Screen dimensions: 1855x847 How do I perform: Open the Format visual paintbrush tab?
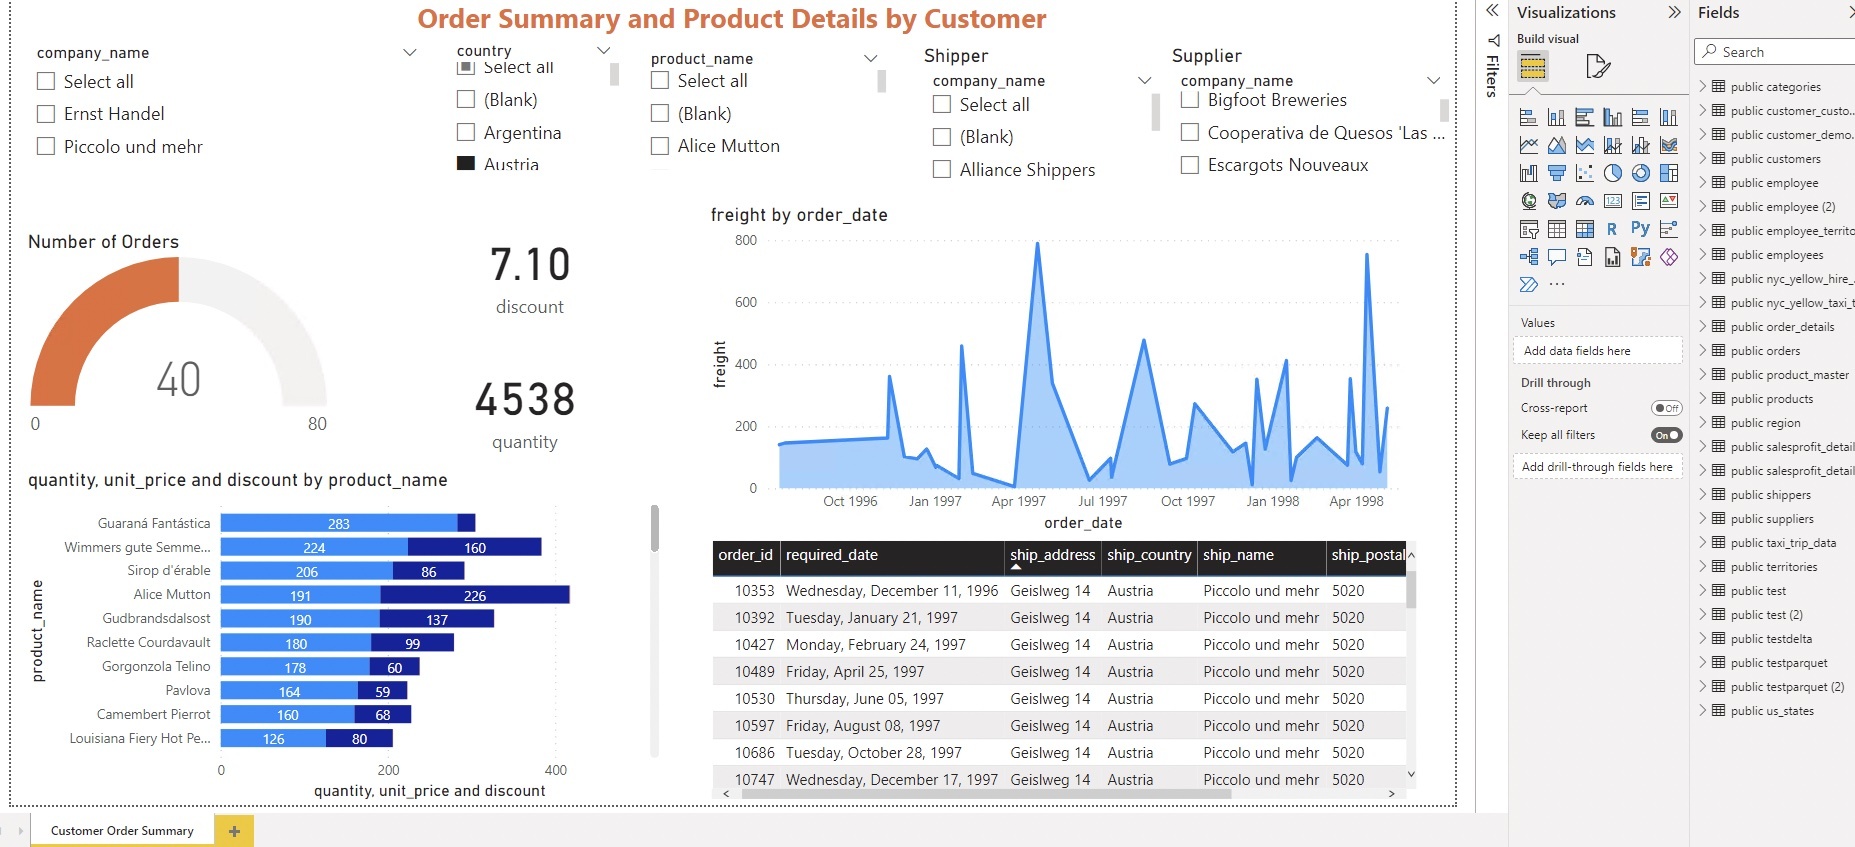click(1598, 67)
